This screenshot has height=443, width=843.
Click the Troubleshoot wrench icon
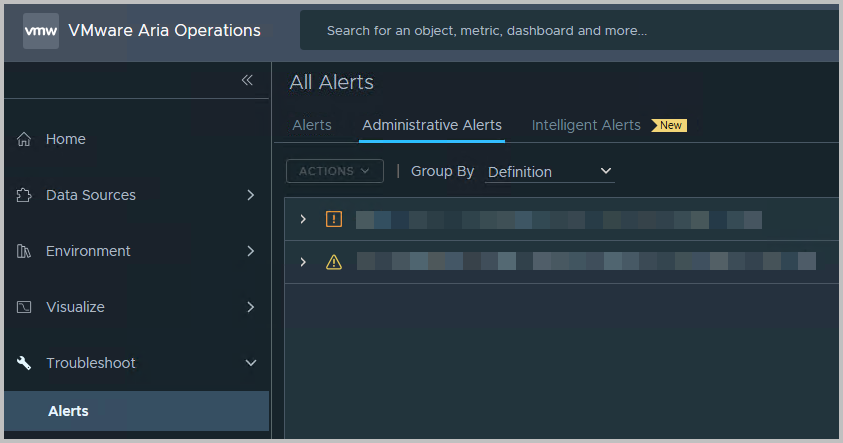coord(24,363)
